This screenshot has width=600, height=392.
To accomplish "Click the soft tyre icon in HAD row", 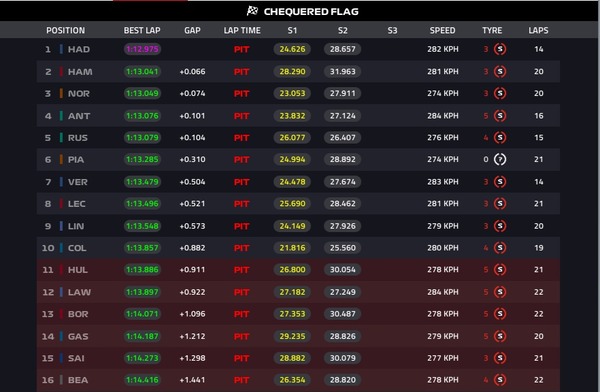I will coord(500,49).
